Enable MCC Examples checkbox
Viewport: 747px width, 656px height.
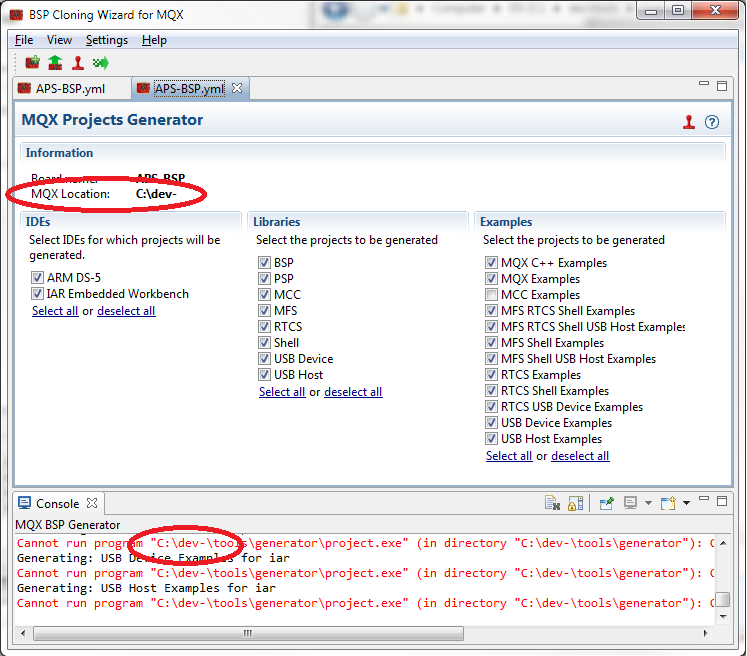click(491, 294)
